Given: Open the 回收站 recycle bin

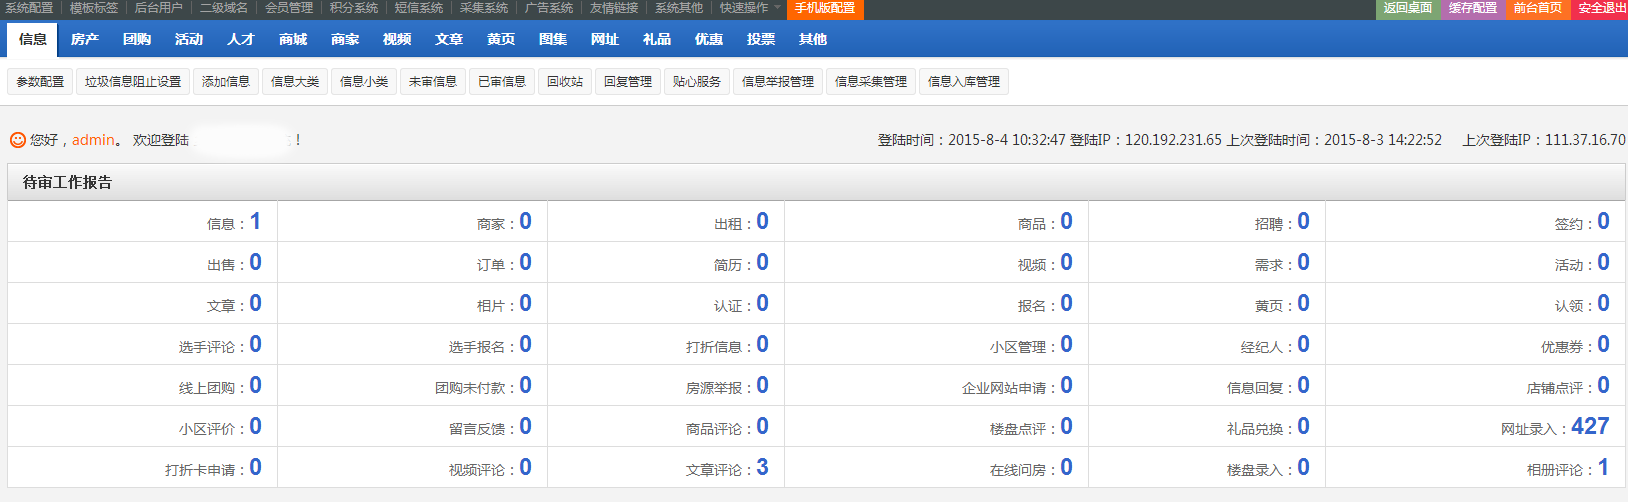Looking at the screenshot, I should [565, 81].
